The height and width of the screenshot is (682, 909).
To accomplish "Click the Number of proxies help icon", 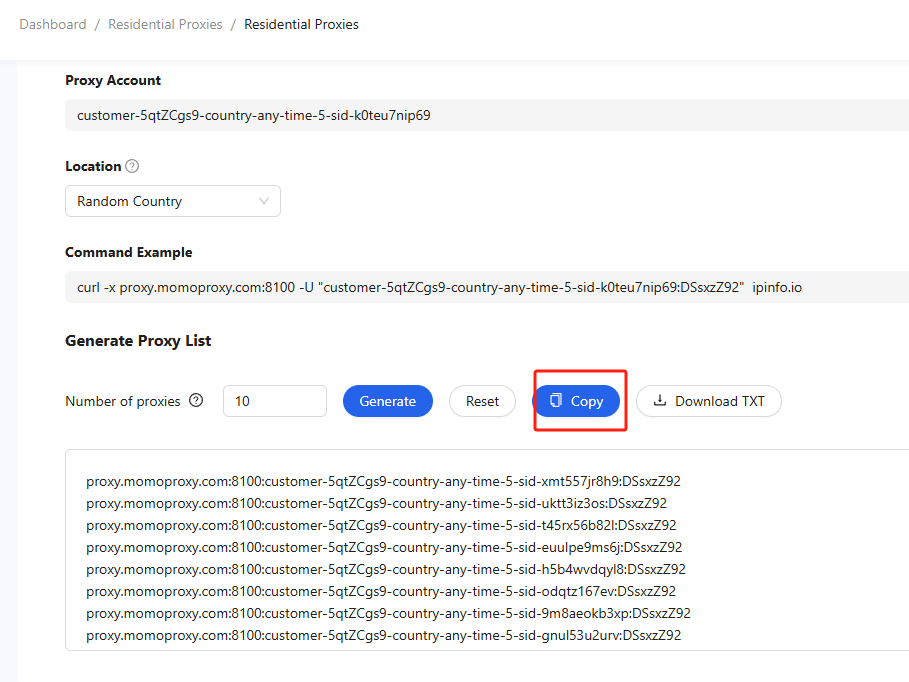I will click(197, 400).
